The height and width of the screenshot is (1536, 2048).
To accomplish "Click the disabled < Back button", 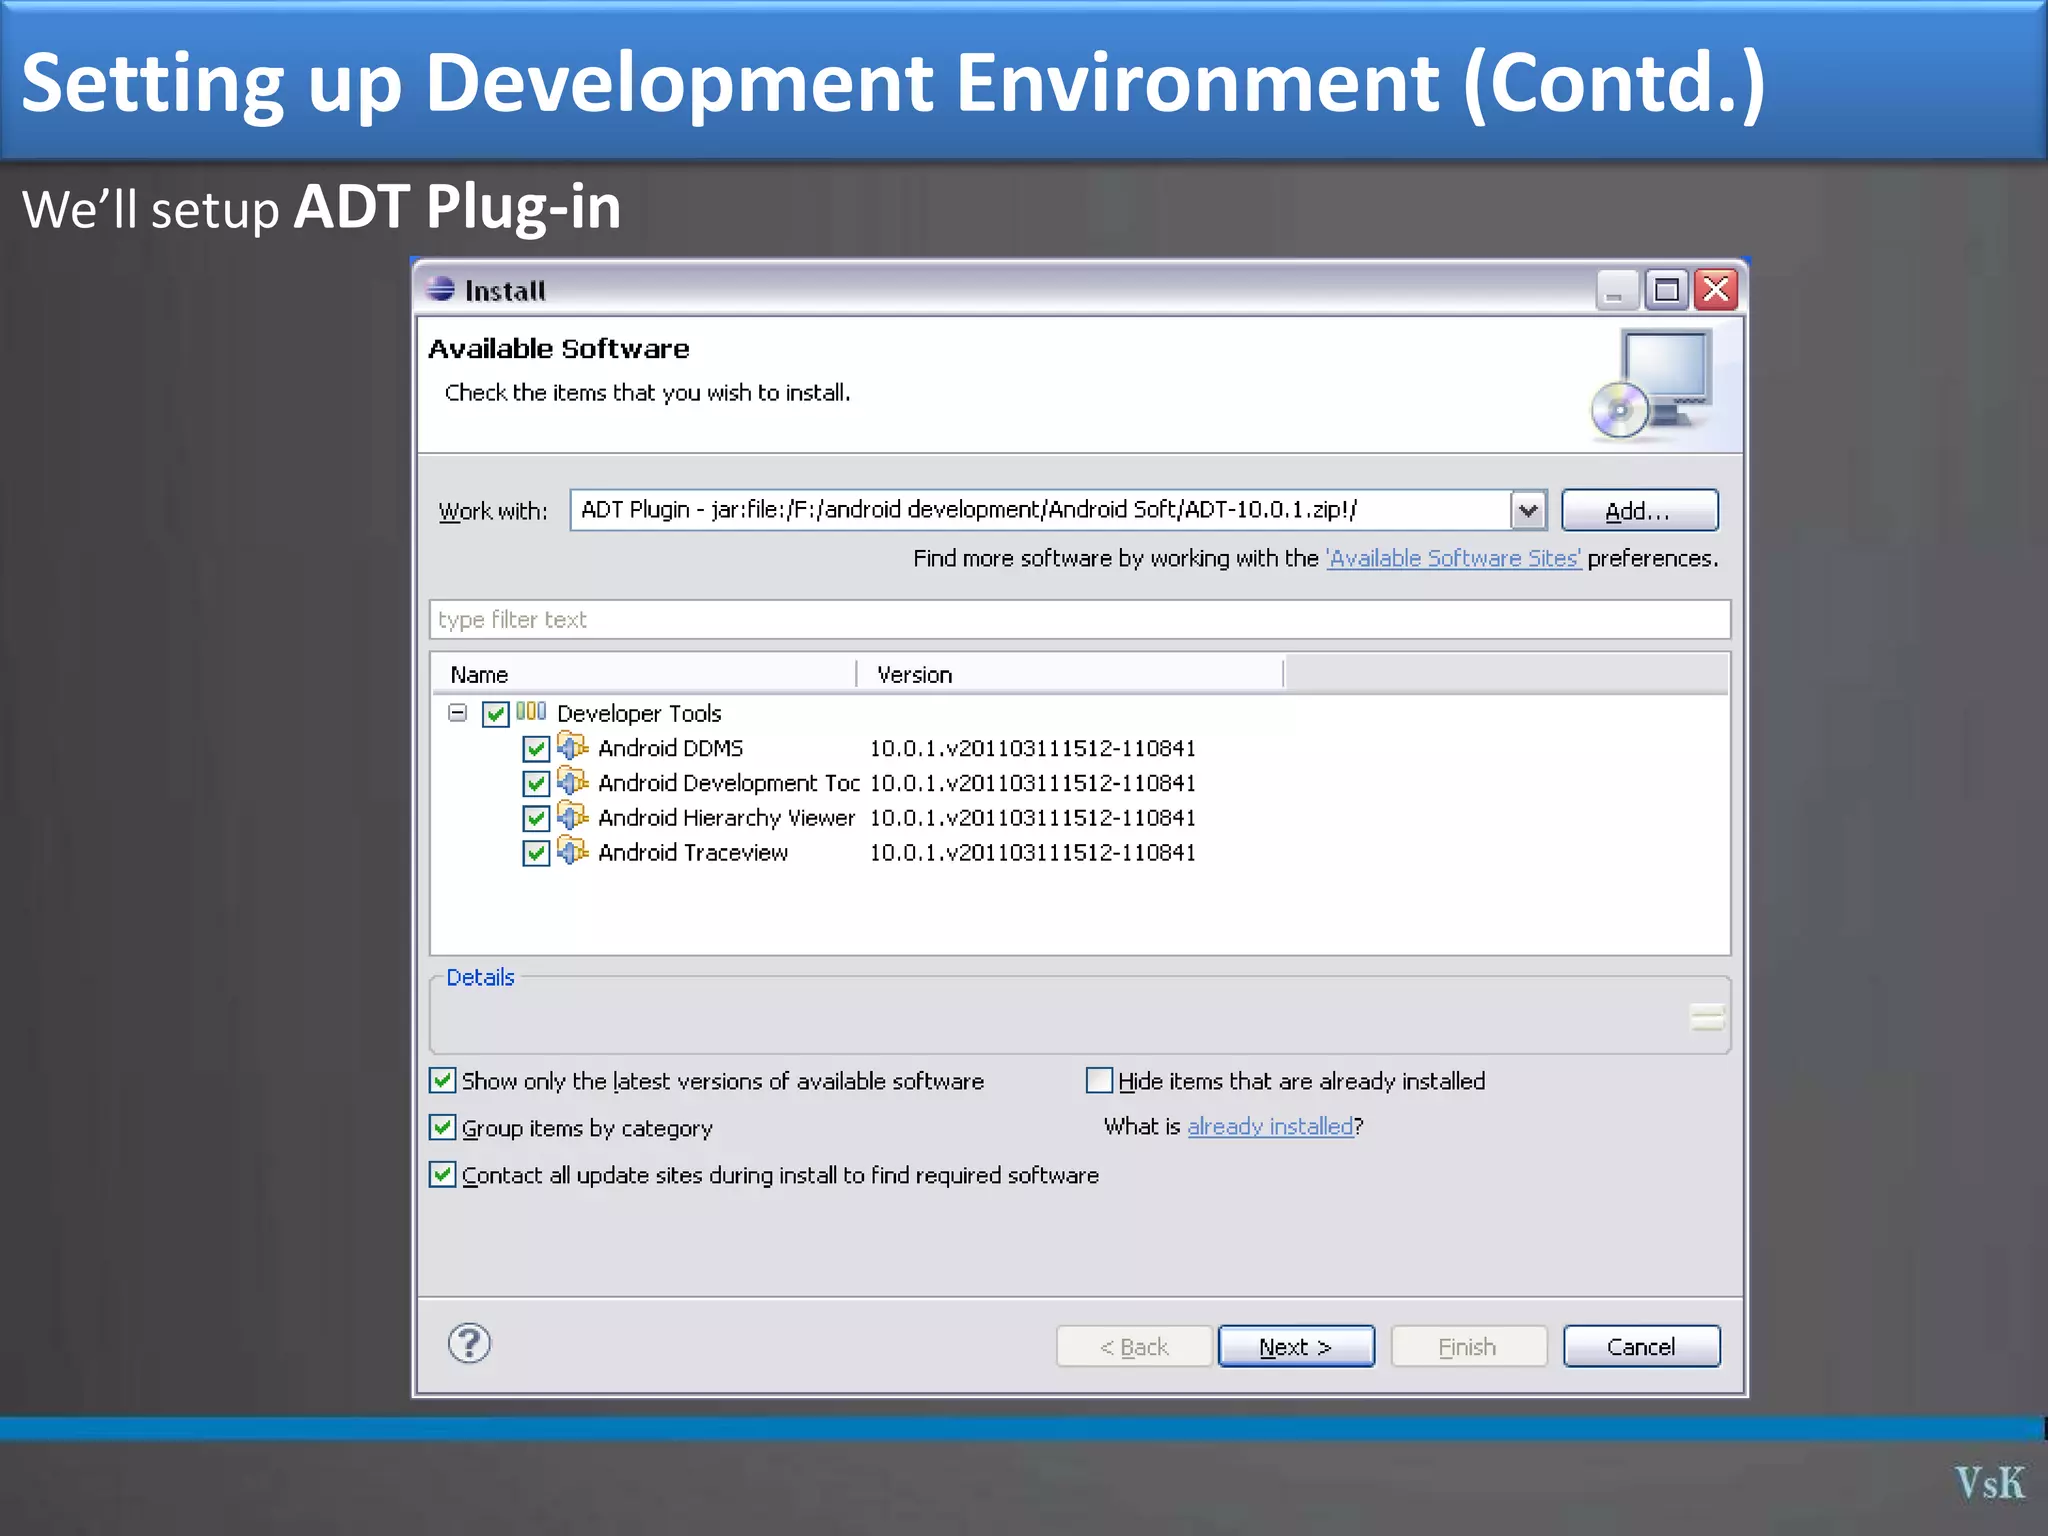I will pyautogui.click(x=1134, y=1346).
